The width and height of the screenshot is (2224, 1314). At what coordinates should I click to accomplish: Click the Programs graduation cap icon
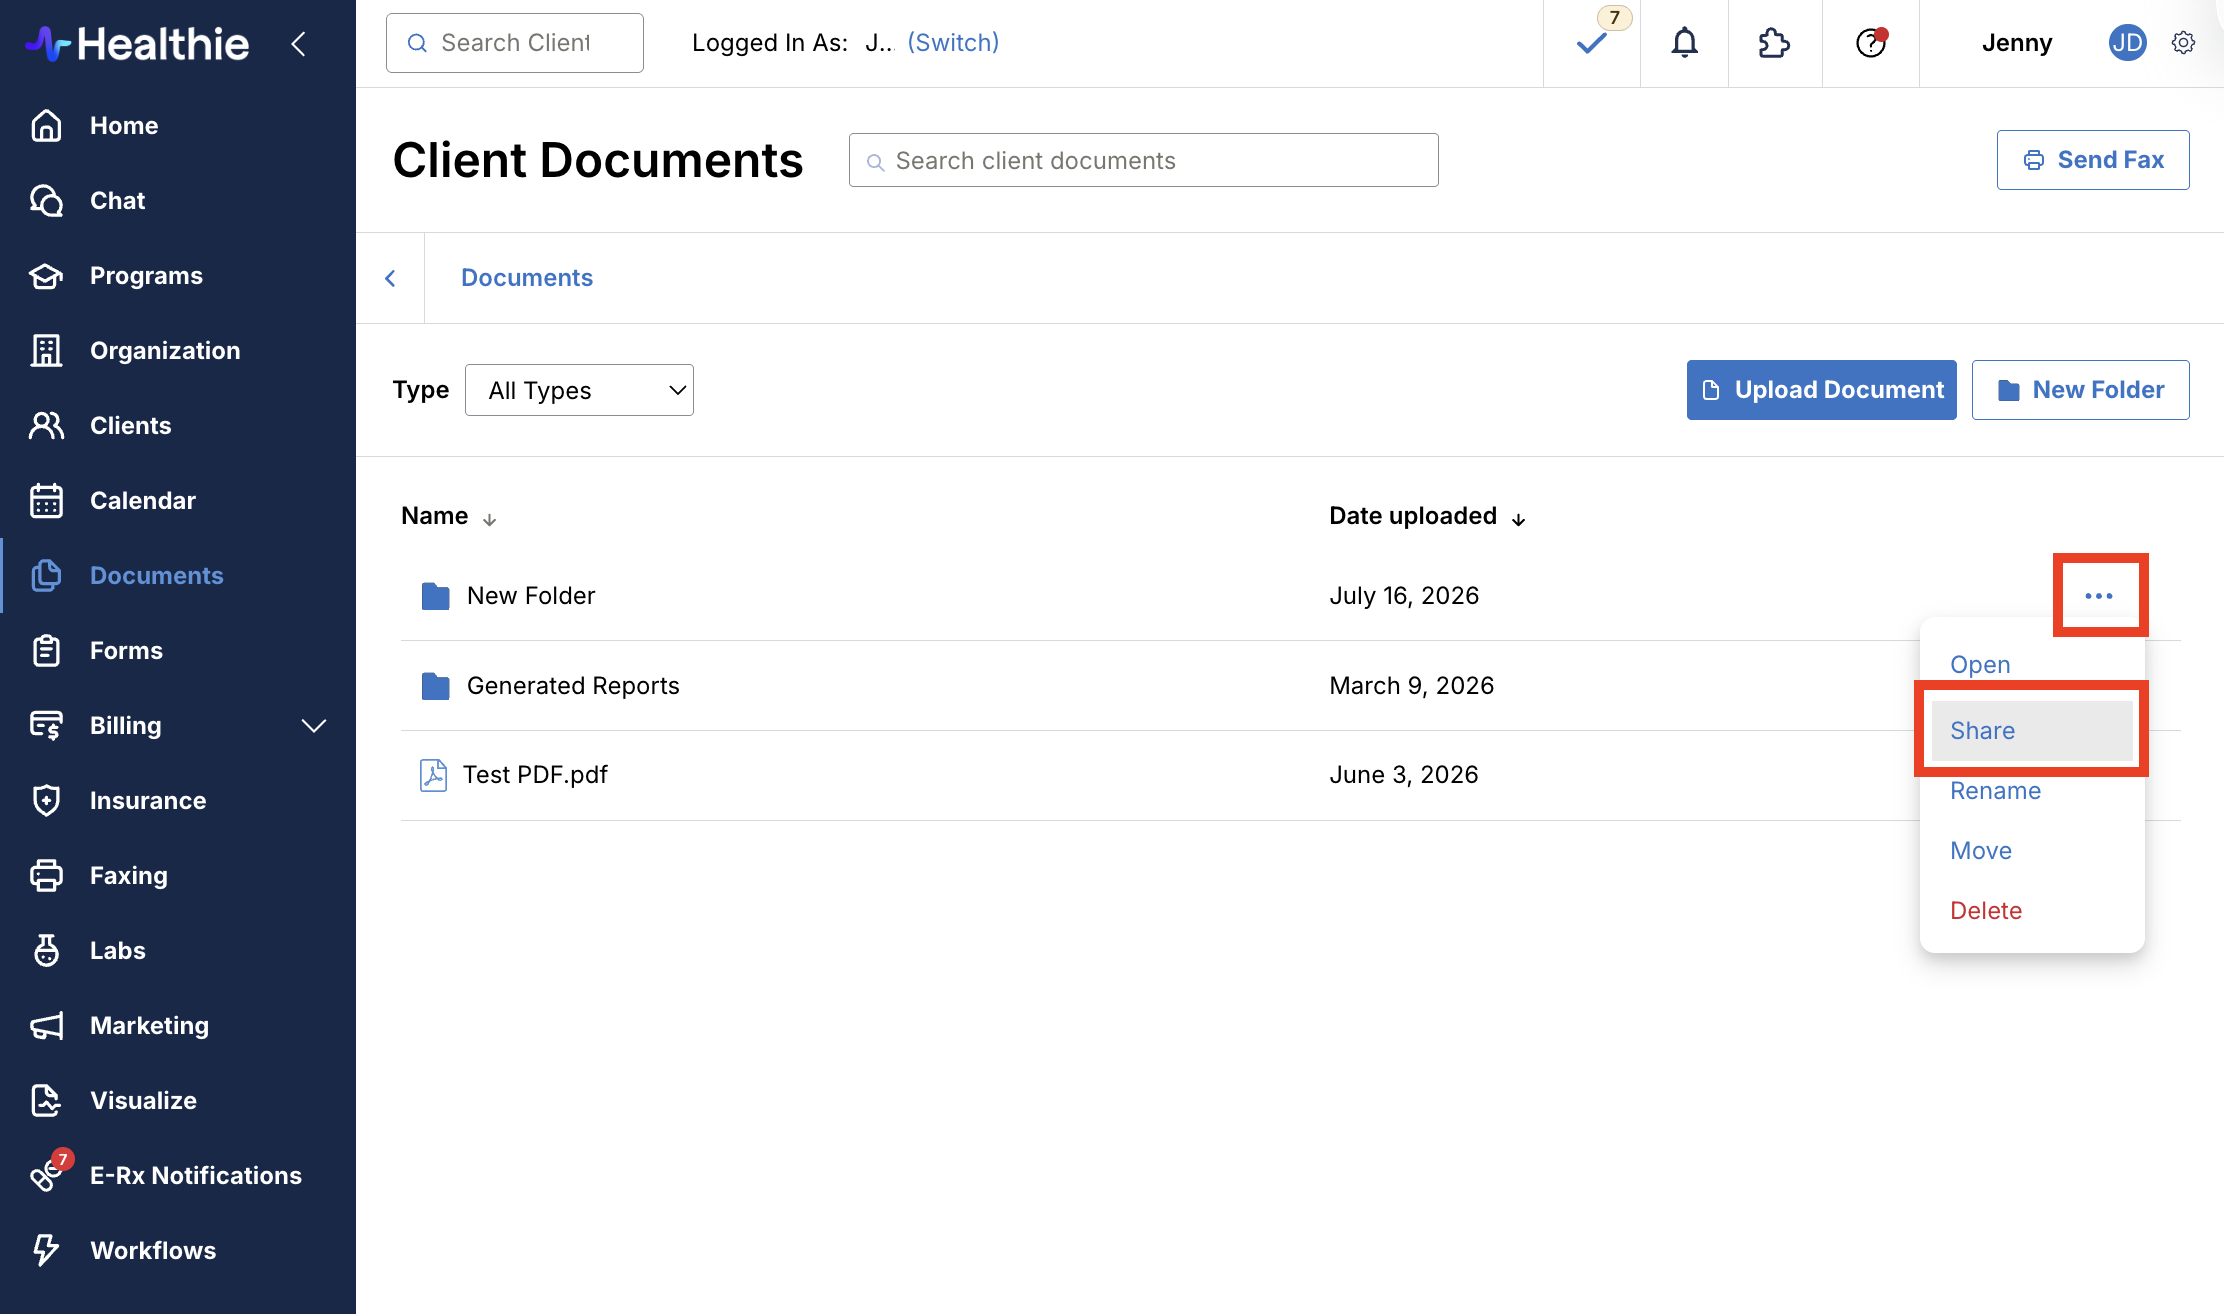[46, 276]
